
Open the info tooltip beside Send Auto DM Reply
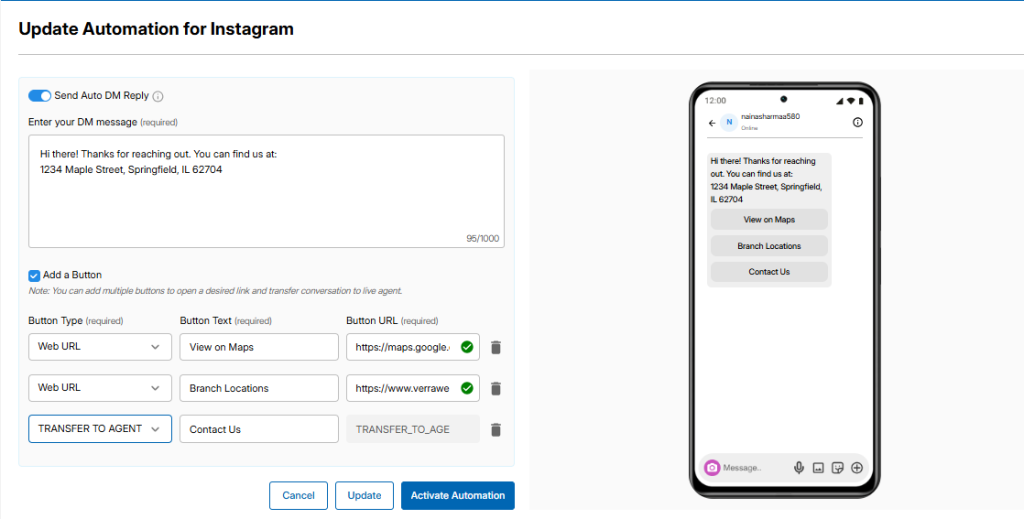pyautogui.click(x=157, y=97)
